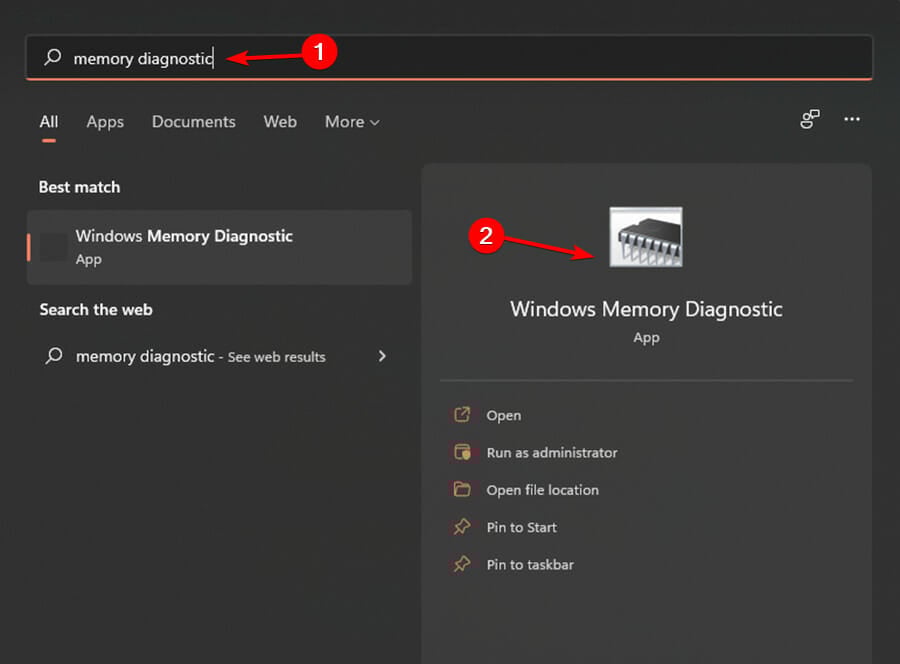The width and height of the screenshot is (900, 664).
Task: Click the web search magnifier icon
Action: (54, 356)
